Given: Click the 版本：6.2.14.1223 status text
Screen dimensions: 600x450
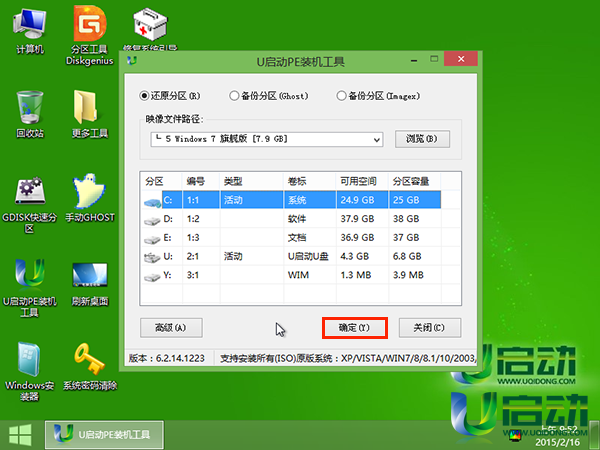Looking at the screenshot, I should pyautogui.click(x=167, y=358).
